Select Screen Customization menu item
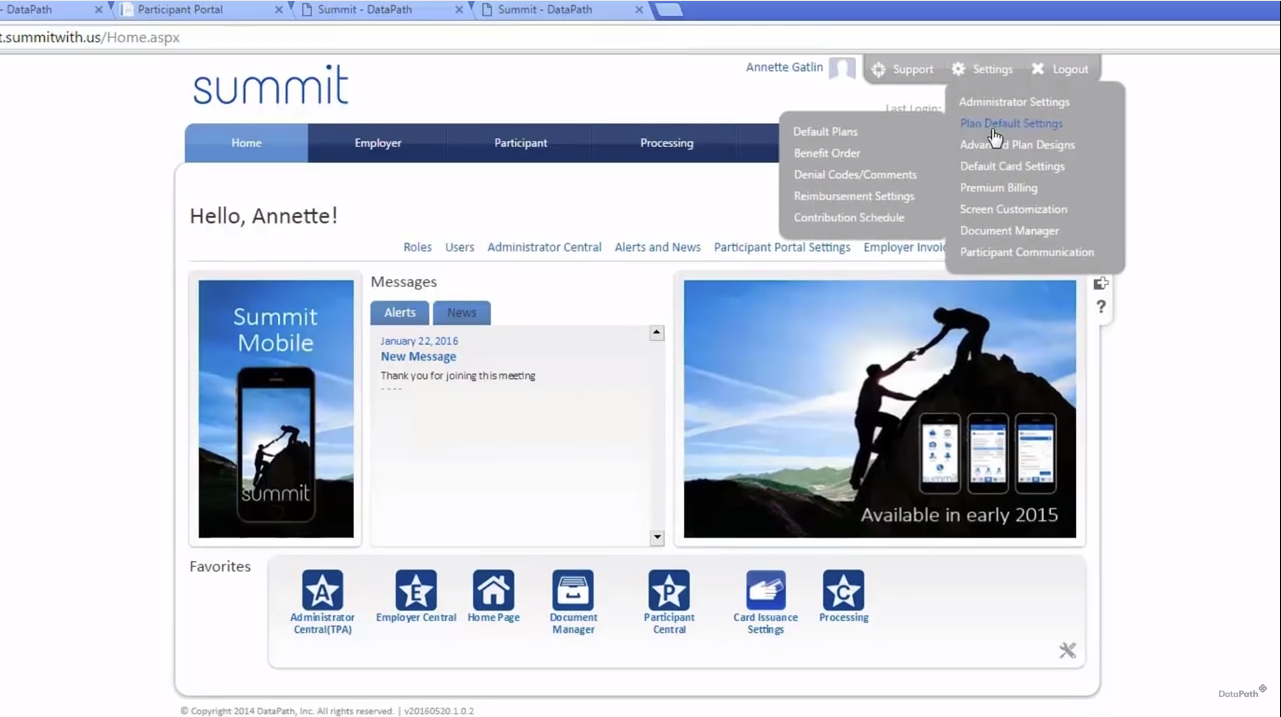 1013,210
